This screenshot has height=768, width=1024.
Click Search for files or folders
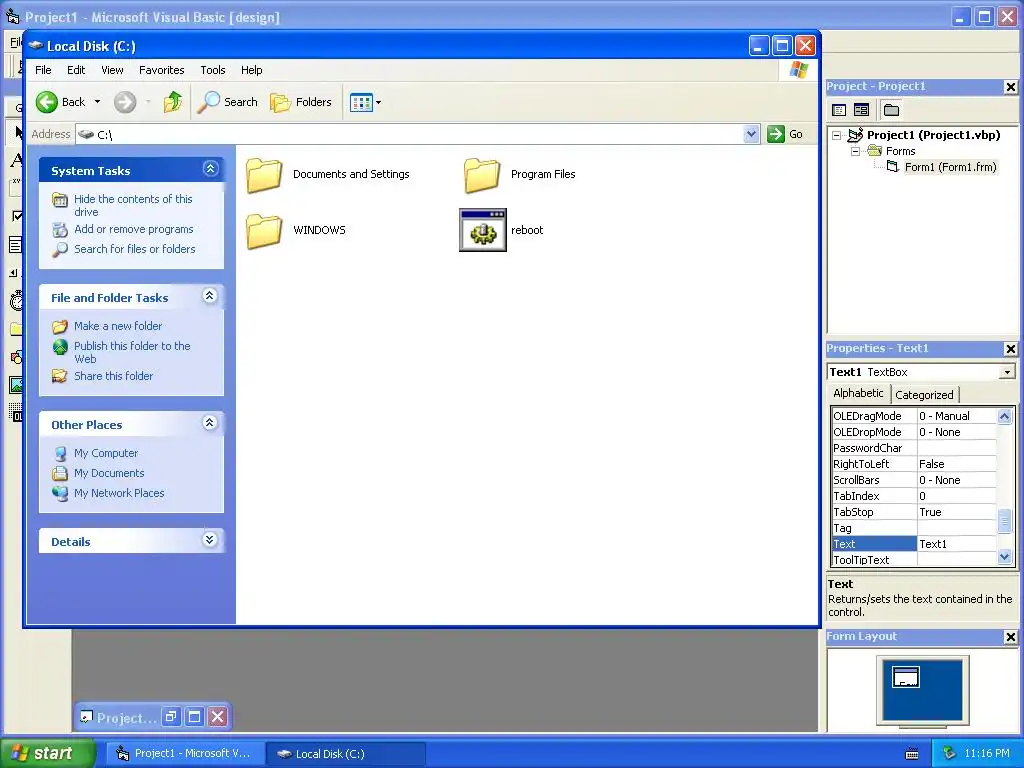pos(135,249)
